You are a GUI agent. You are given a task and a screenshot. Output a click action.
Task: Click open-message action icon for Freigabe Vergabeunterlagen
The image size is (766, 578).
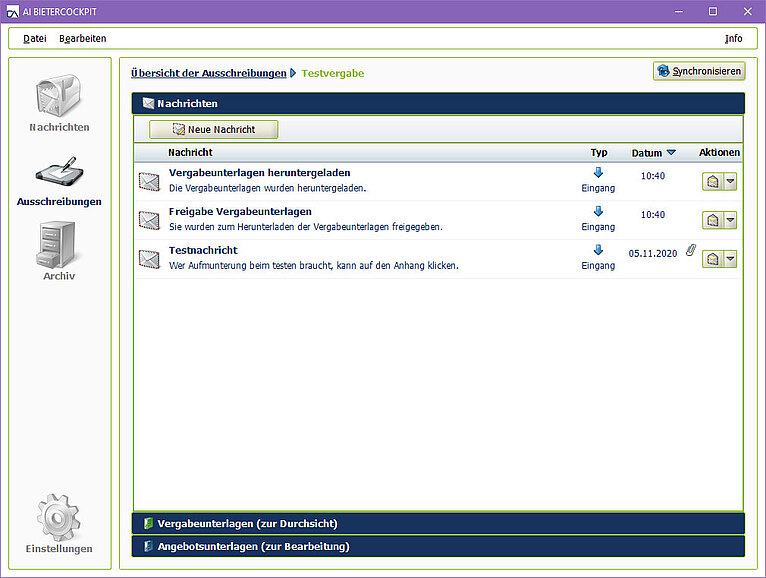pyautogui.click(x=713, y=220)
